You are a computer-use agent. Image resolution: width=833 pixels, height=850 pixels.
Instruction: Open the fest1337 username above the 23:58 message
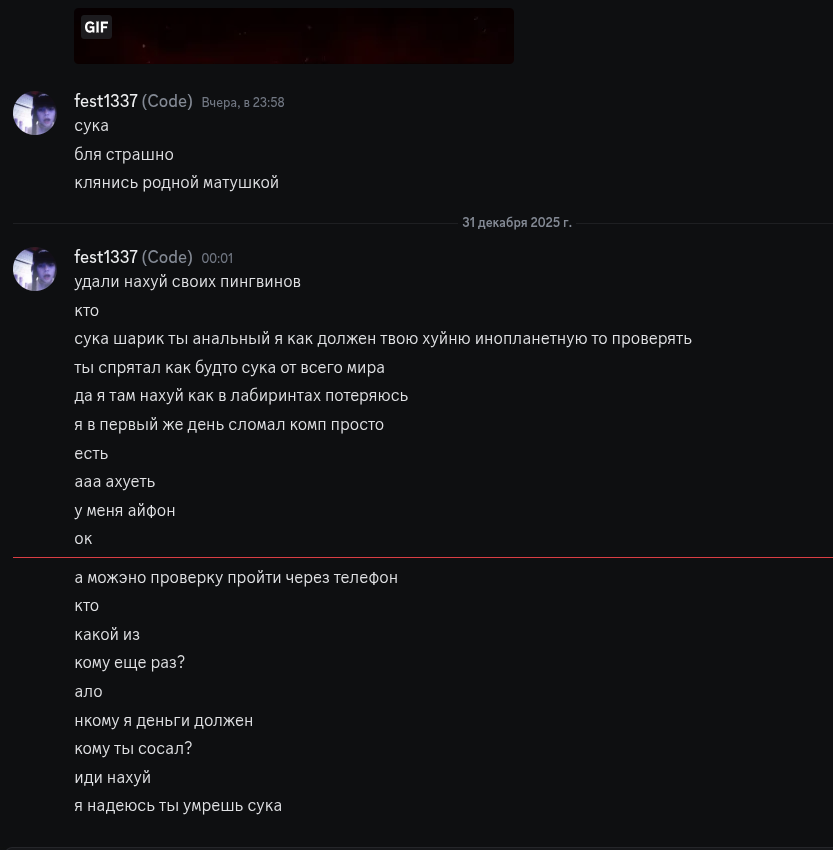(106, 101)
